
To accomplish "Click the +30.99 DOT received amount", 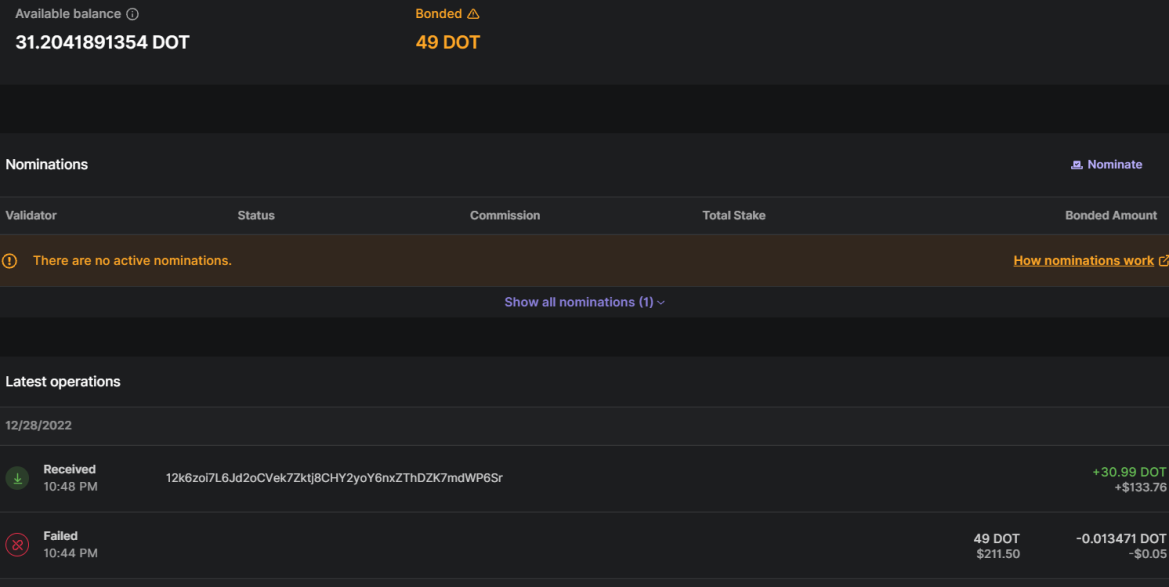I will tap(1129, 472).
